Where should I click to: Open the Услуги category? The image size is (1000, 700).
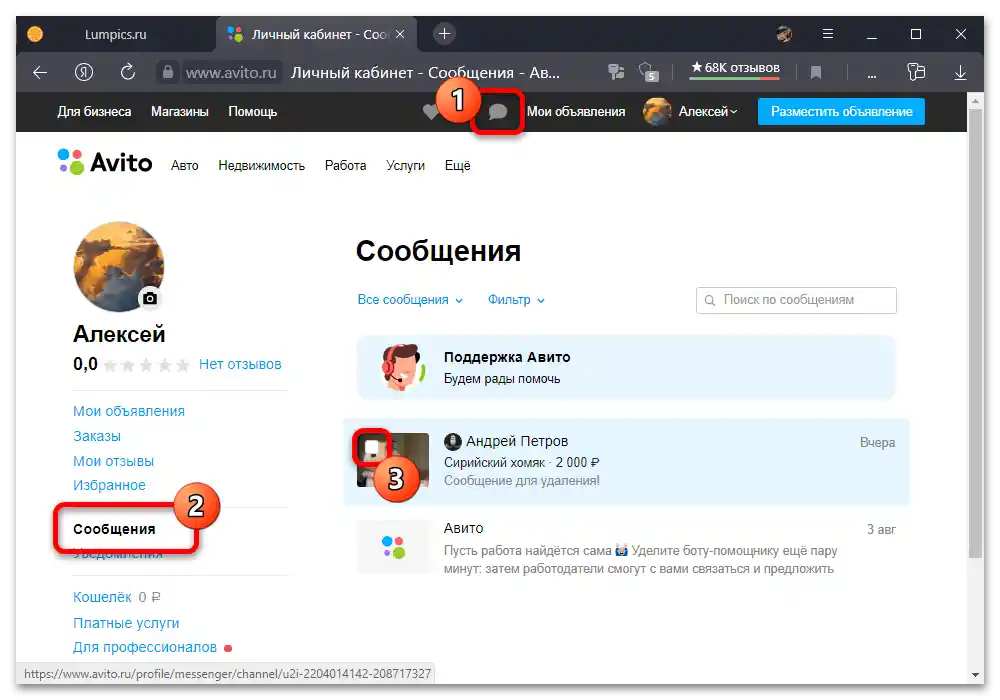(x=405, y=166)
